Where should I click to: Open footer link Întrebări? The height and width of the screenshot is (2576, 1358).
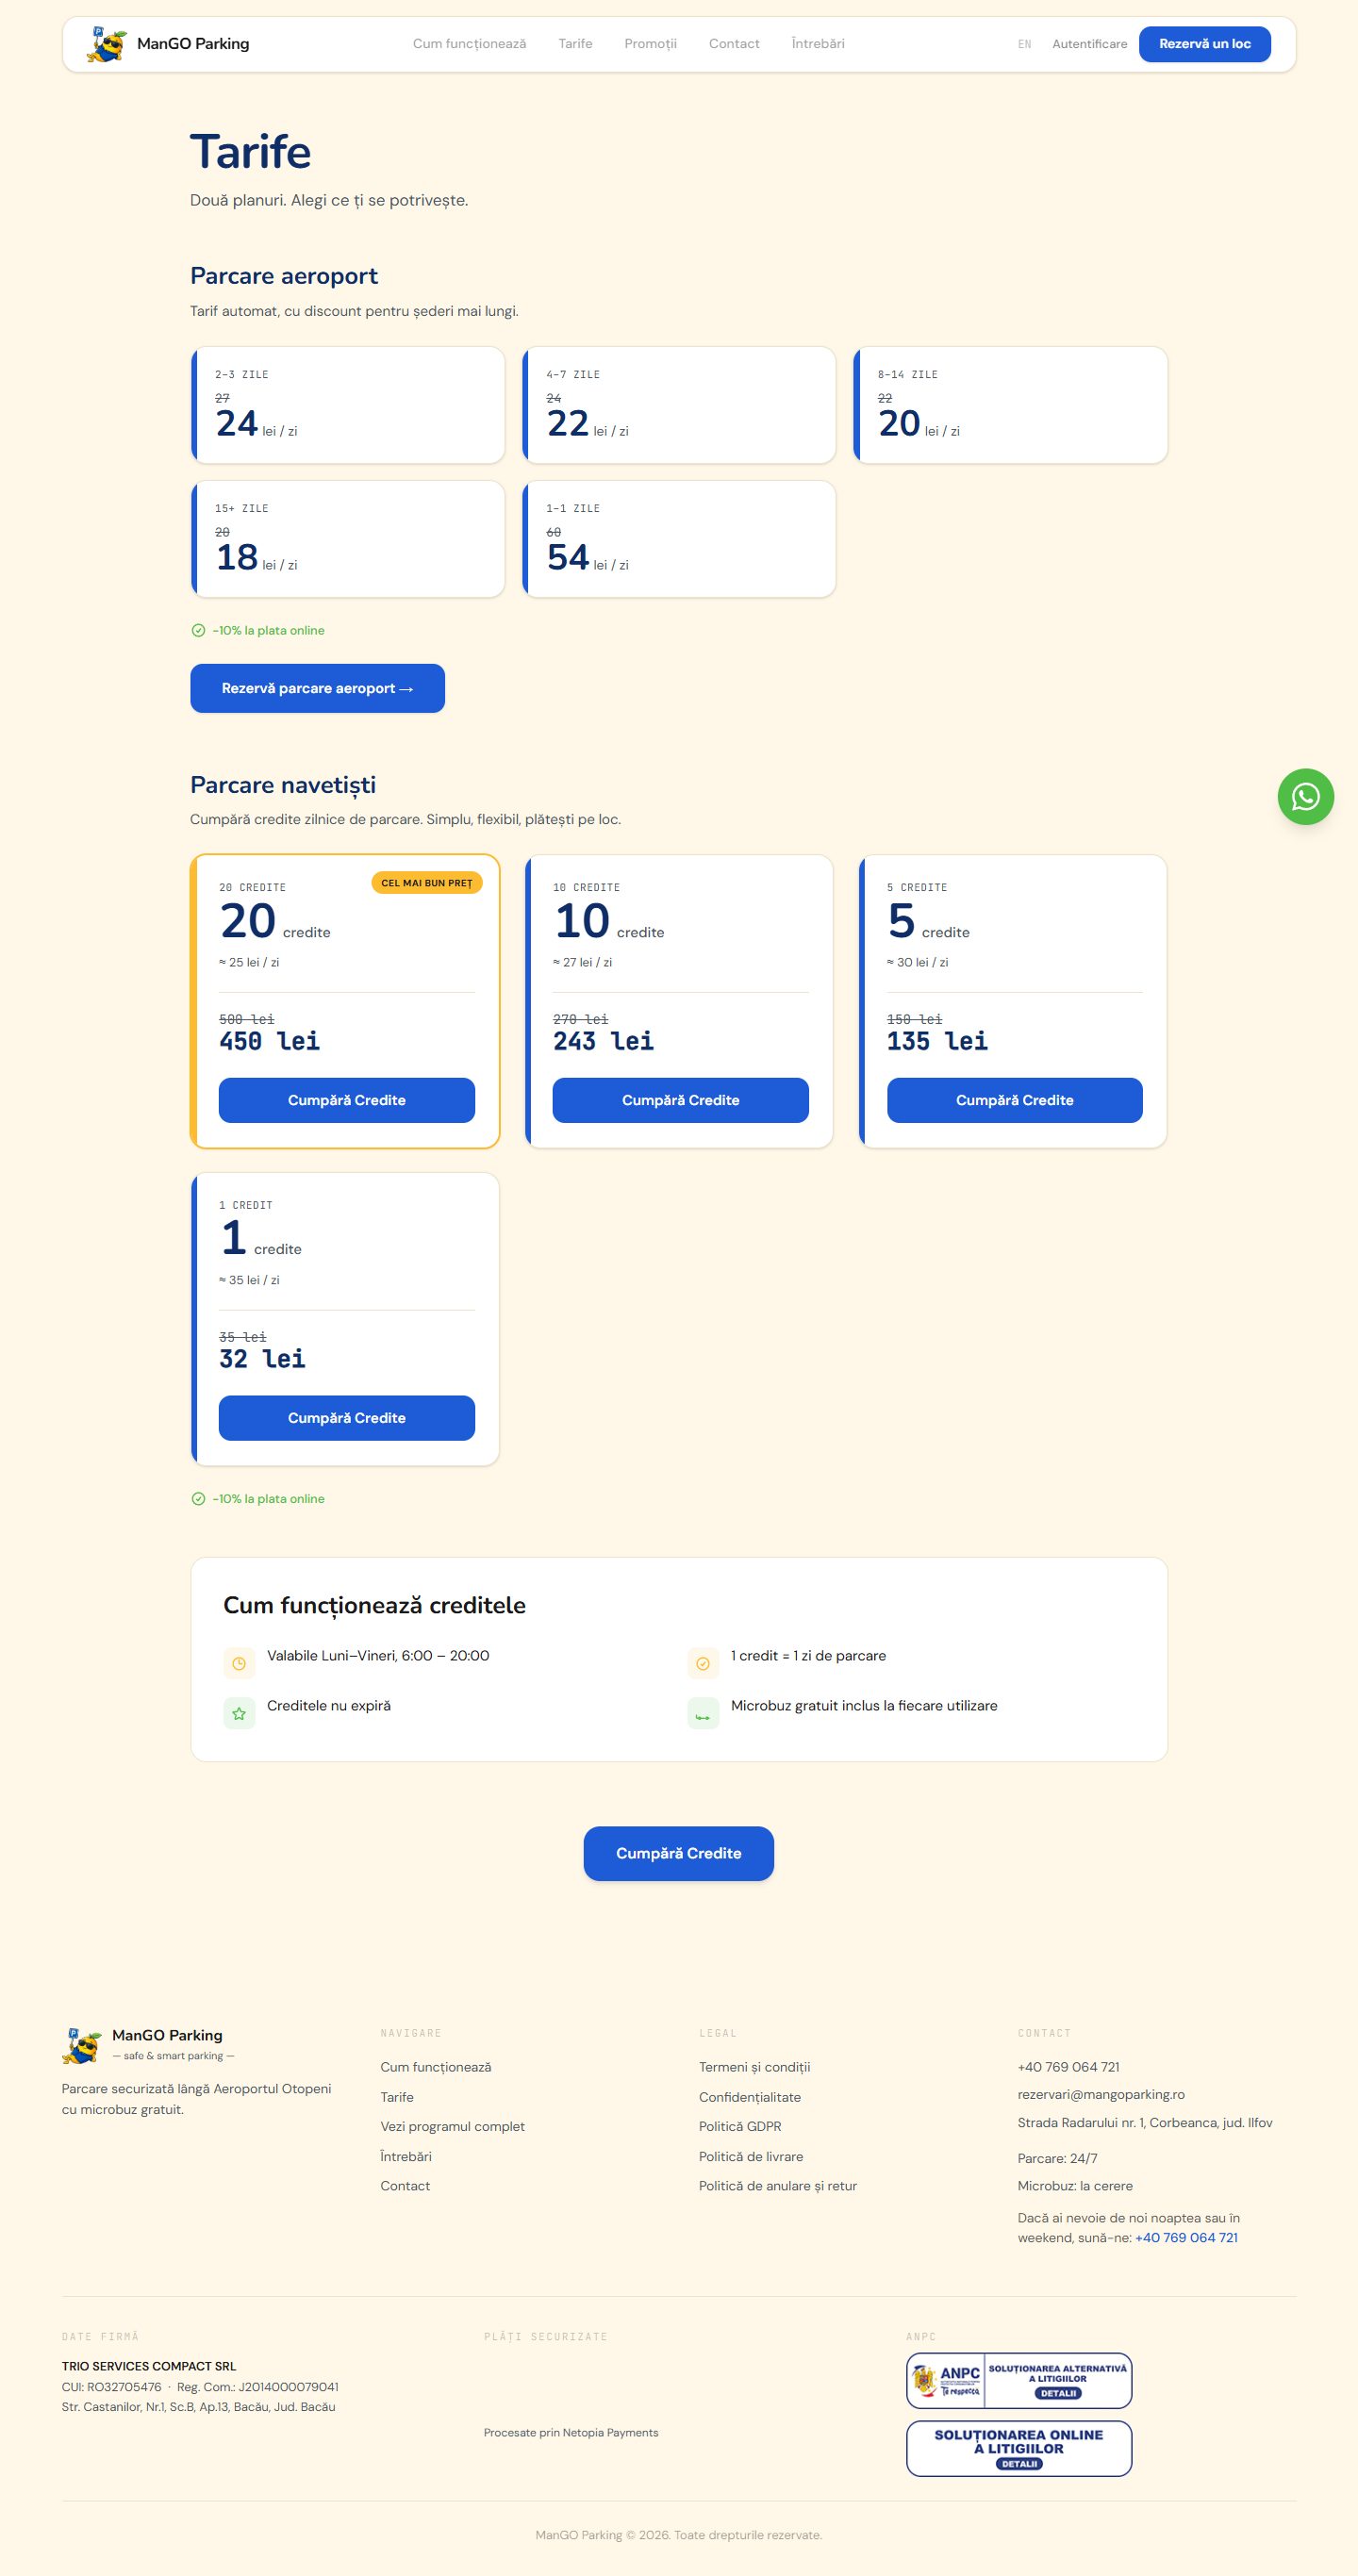[x=406, y=2156]
